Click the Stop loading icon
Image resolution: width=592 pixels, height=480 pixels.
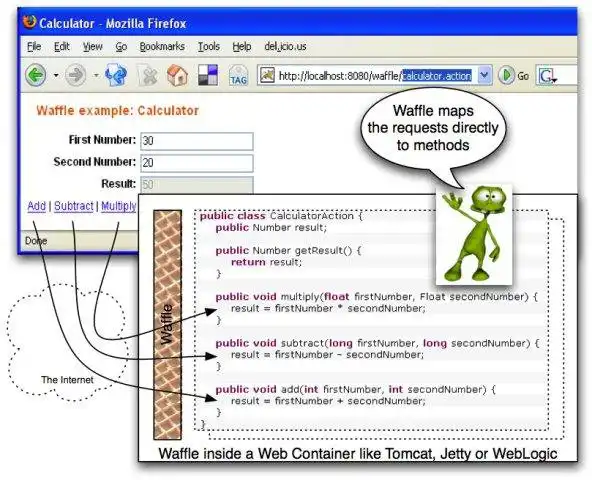click(147, 75)
